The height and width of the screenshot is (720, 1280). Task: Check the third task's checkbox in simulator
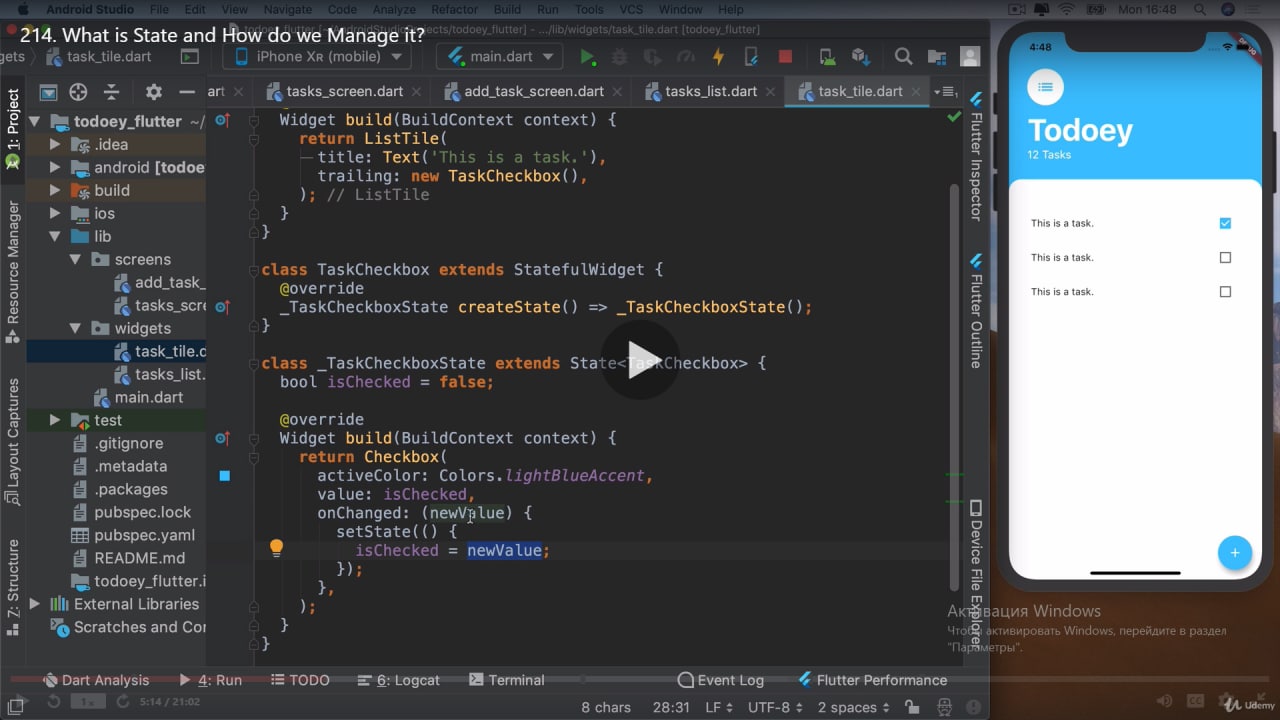[x=1225, y=292]
